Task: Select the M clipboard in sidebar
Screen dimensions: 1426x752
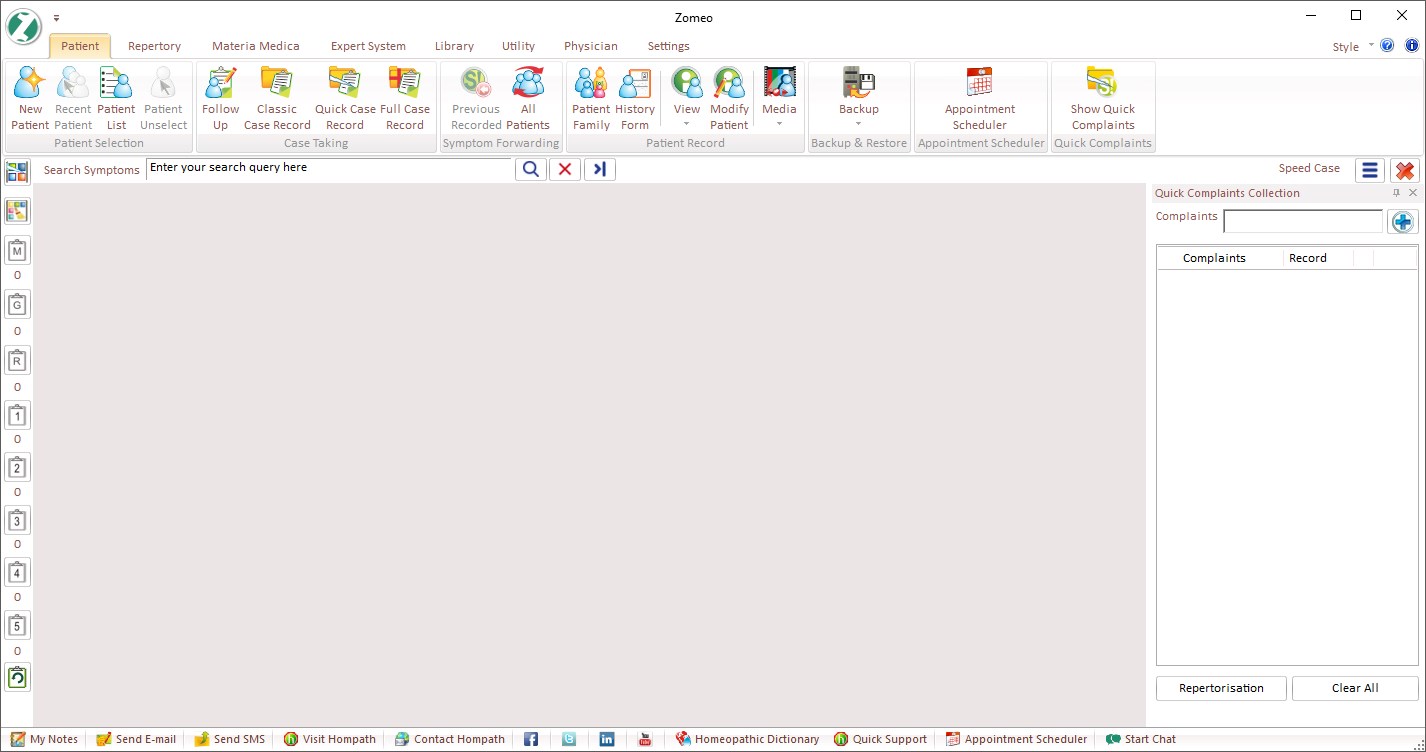Action: click(x=17, y=250)
